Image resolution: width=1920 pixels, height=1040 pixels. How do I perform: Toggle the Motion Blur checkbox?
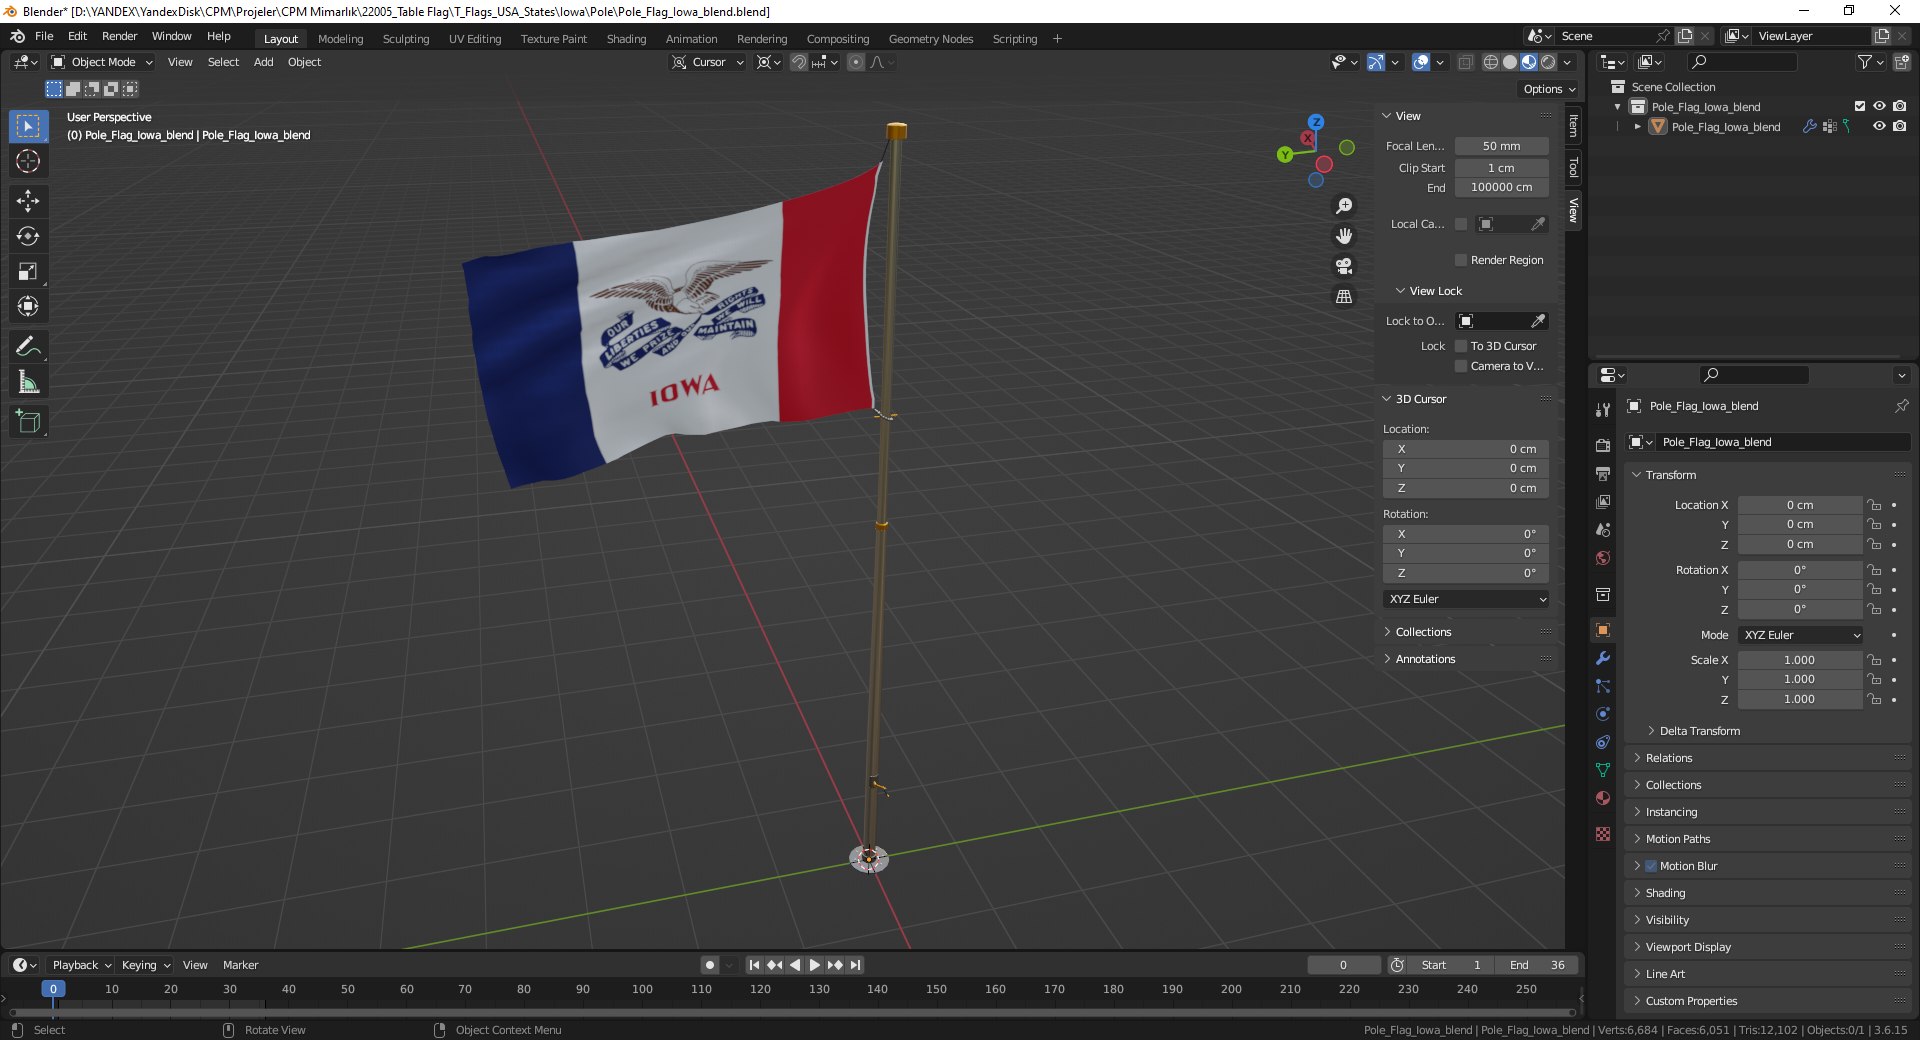pos(1651,866)
